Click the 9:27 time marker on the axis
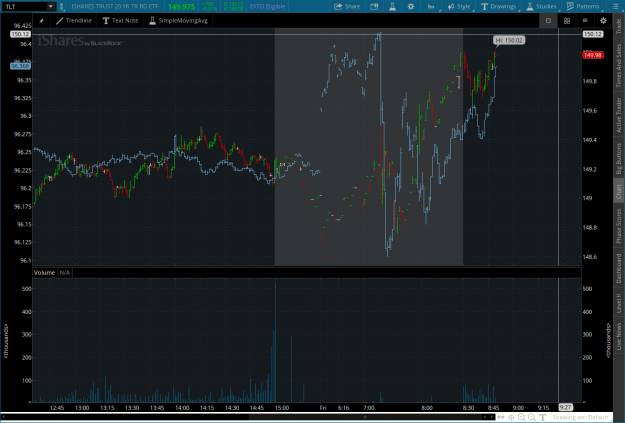 click(x=565, y=407)
